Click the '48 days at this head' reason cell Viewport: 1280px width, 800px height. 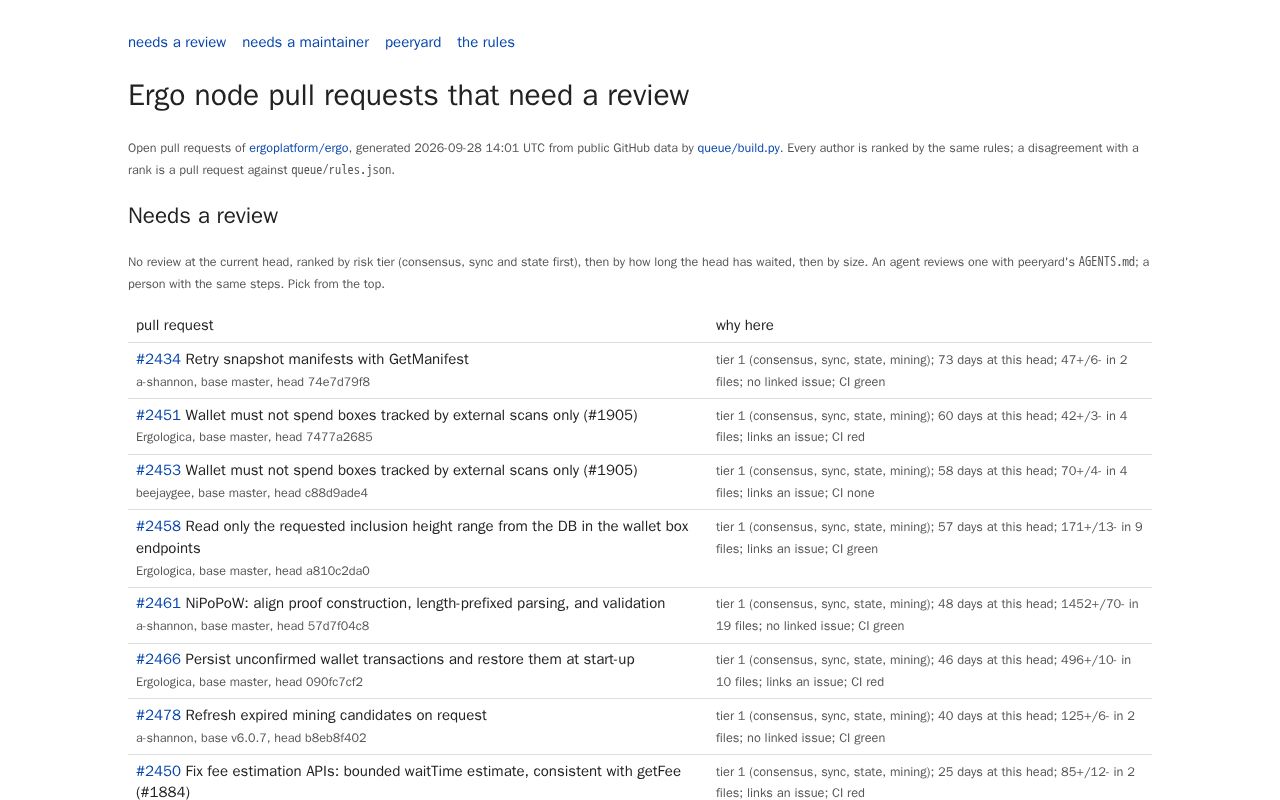(x=929, y=615)
